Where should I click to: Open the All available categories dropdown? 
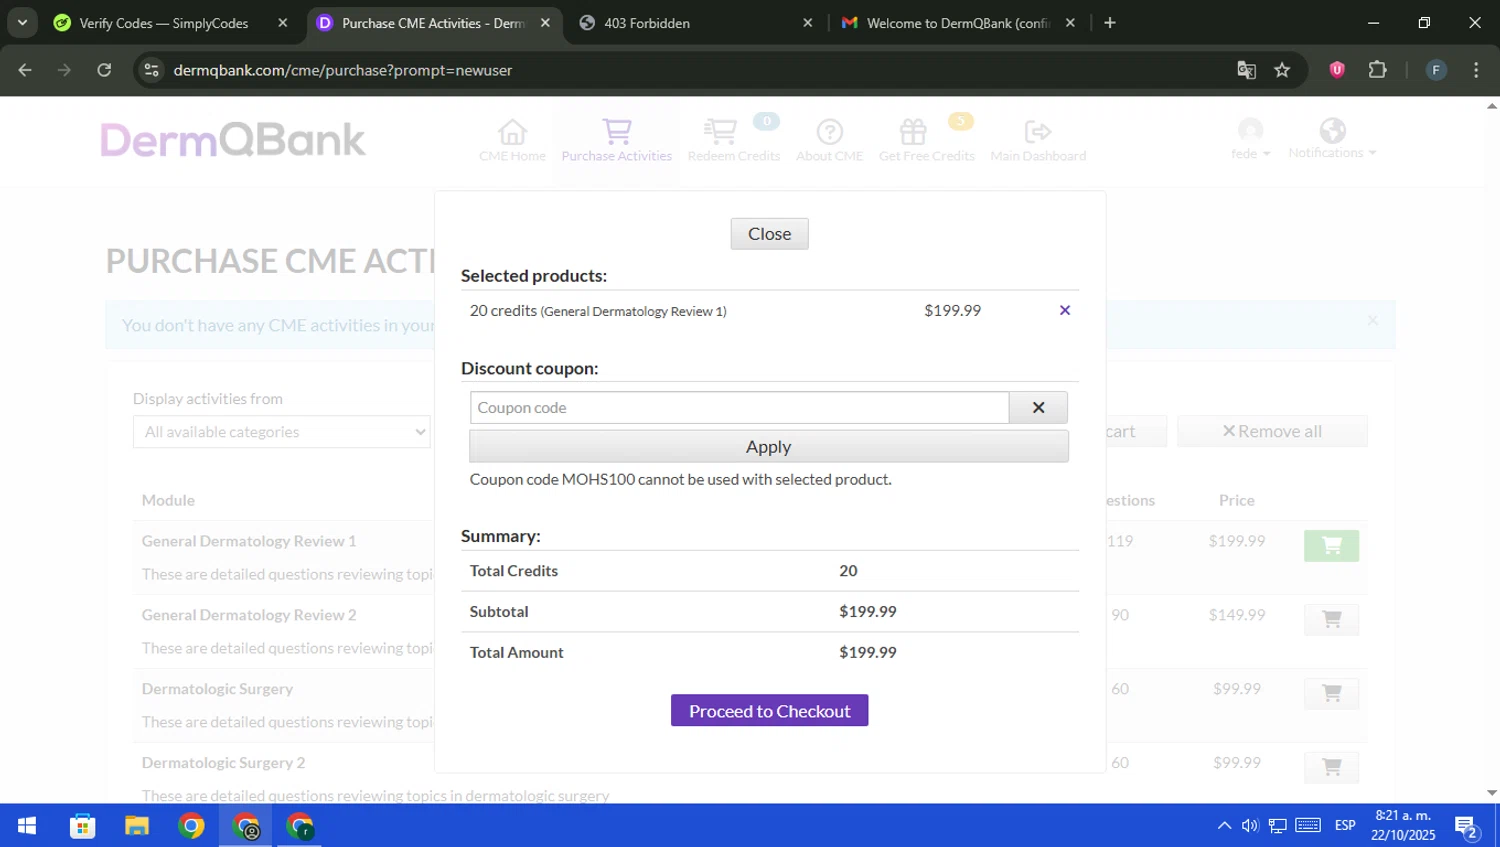point(281,432)
